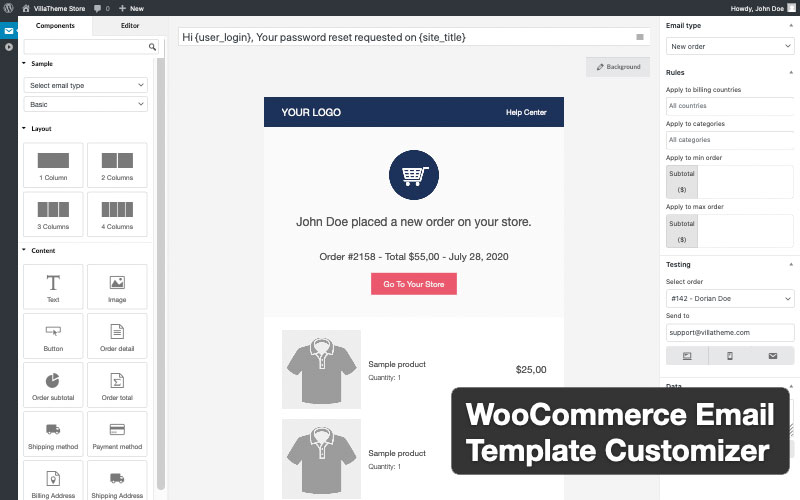
Task: Click the Help Center link
Action: coord(526,112)
